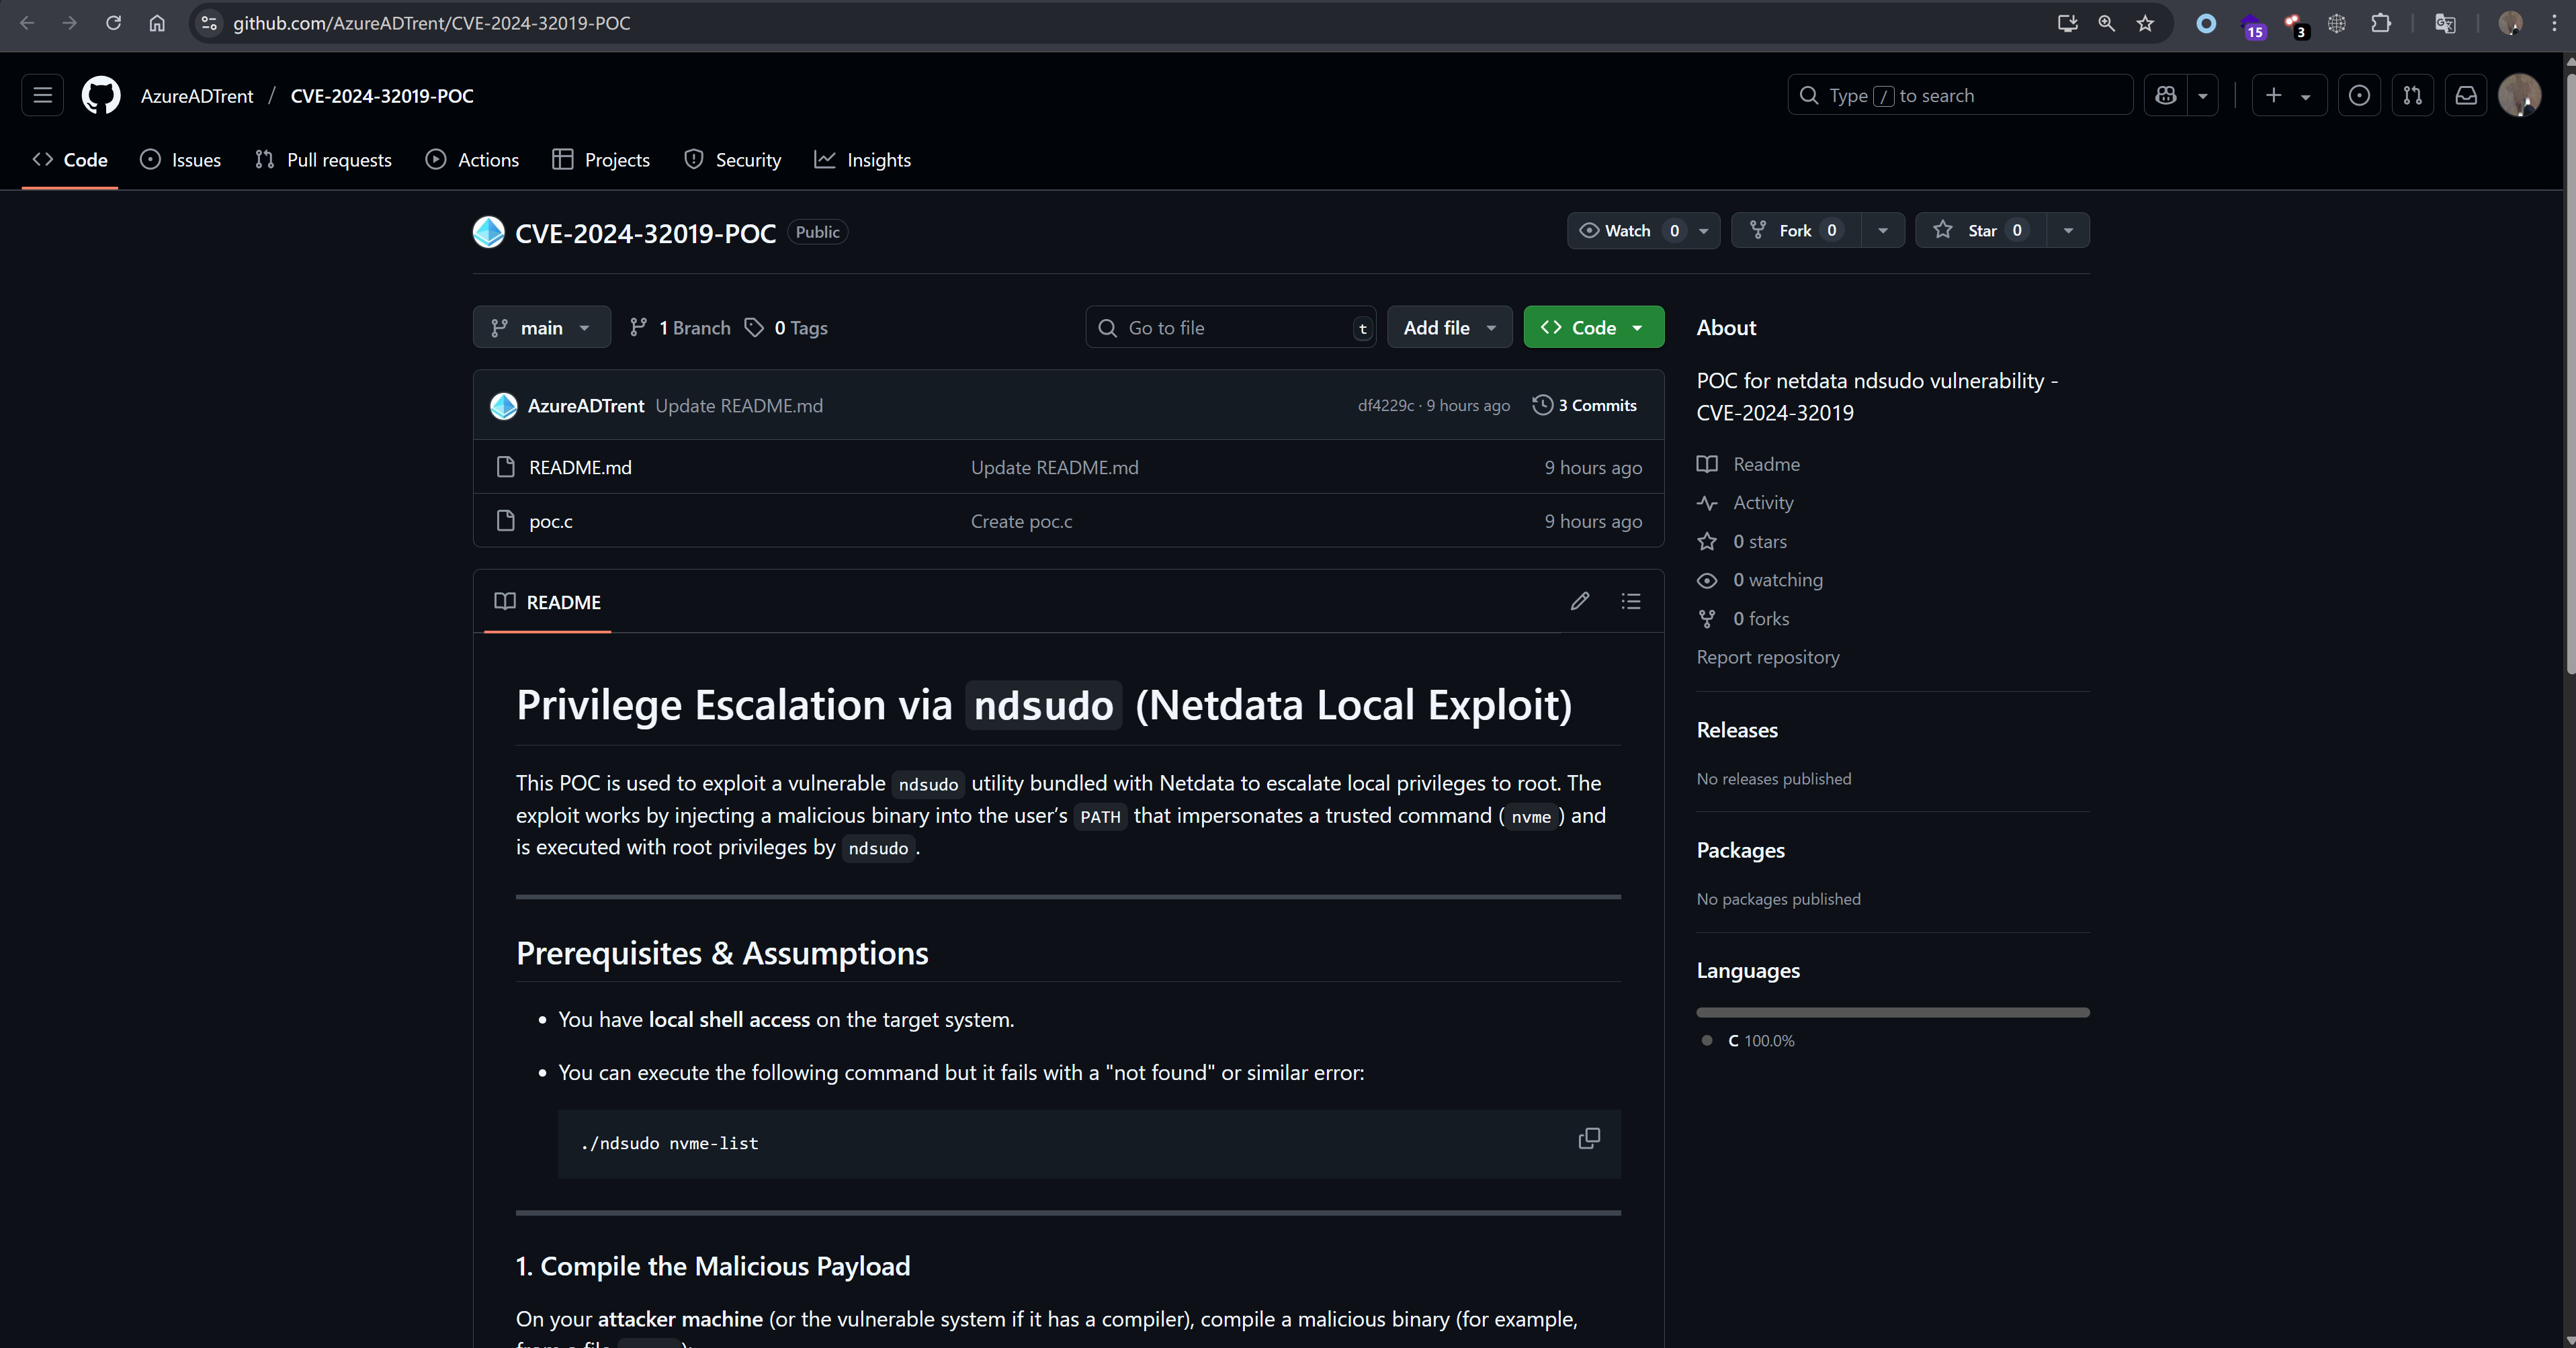The height and width of the screenshot is (1348, 2576).
Task: Click the Languages C percentage bar
Action: click(x=1892, y=1012)
